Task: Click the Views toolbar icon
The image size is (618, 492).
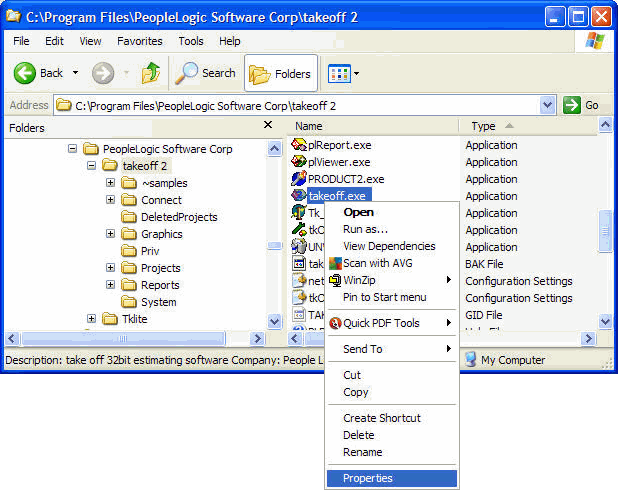Action: (x=339, y=73)
